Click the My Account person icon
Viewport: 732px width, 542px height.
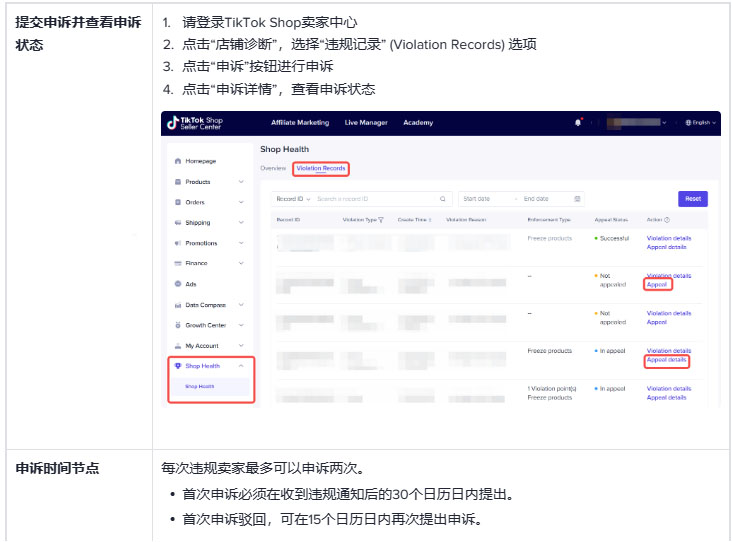point(178,346)
